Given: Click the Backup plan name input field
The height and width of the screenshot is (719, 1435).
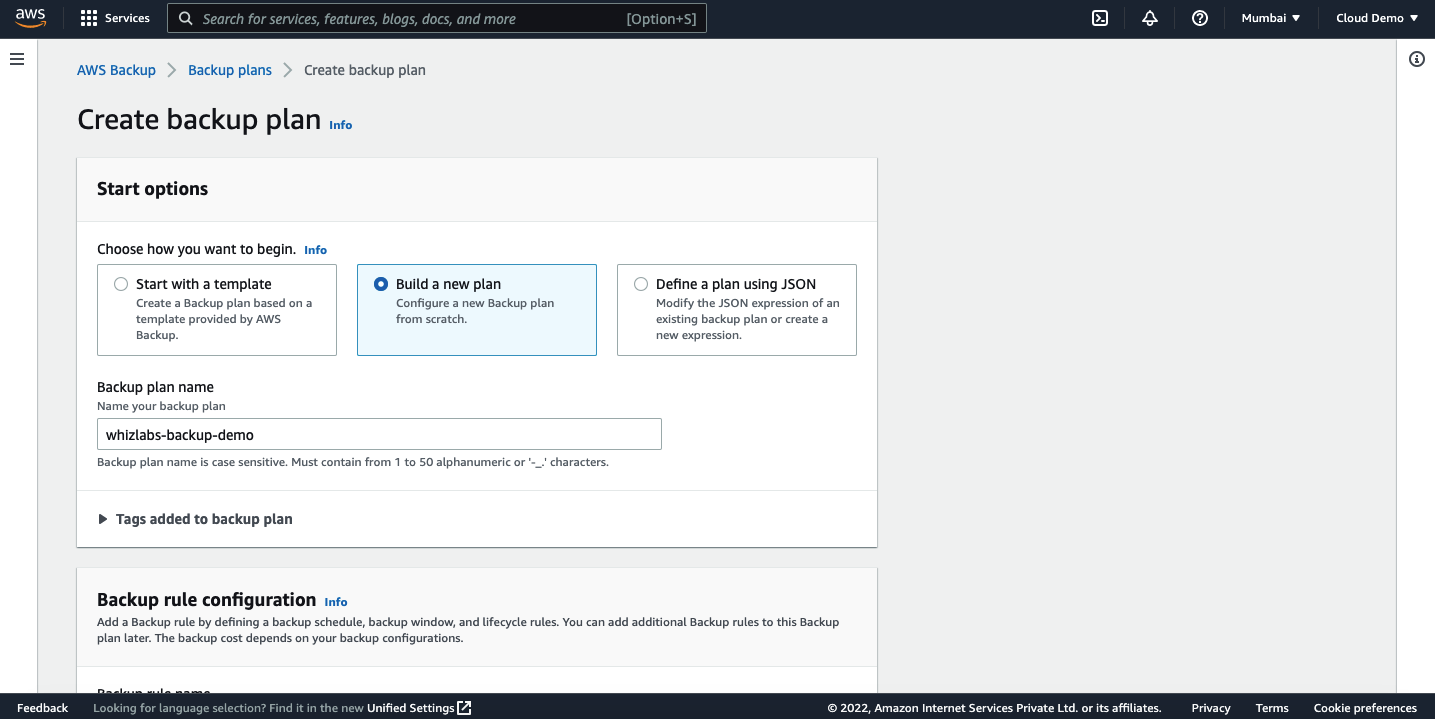Looking at the screenshot, I should coord(379,434).
